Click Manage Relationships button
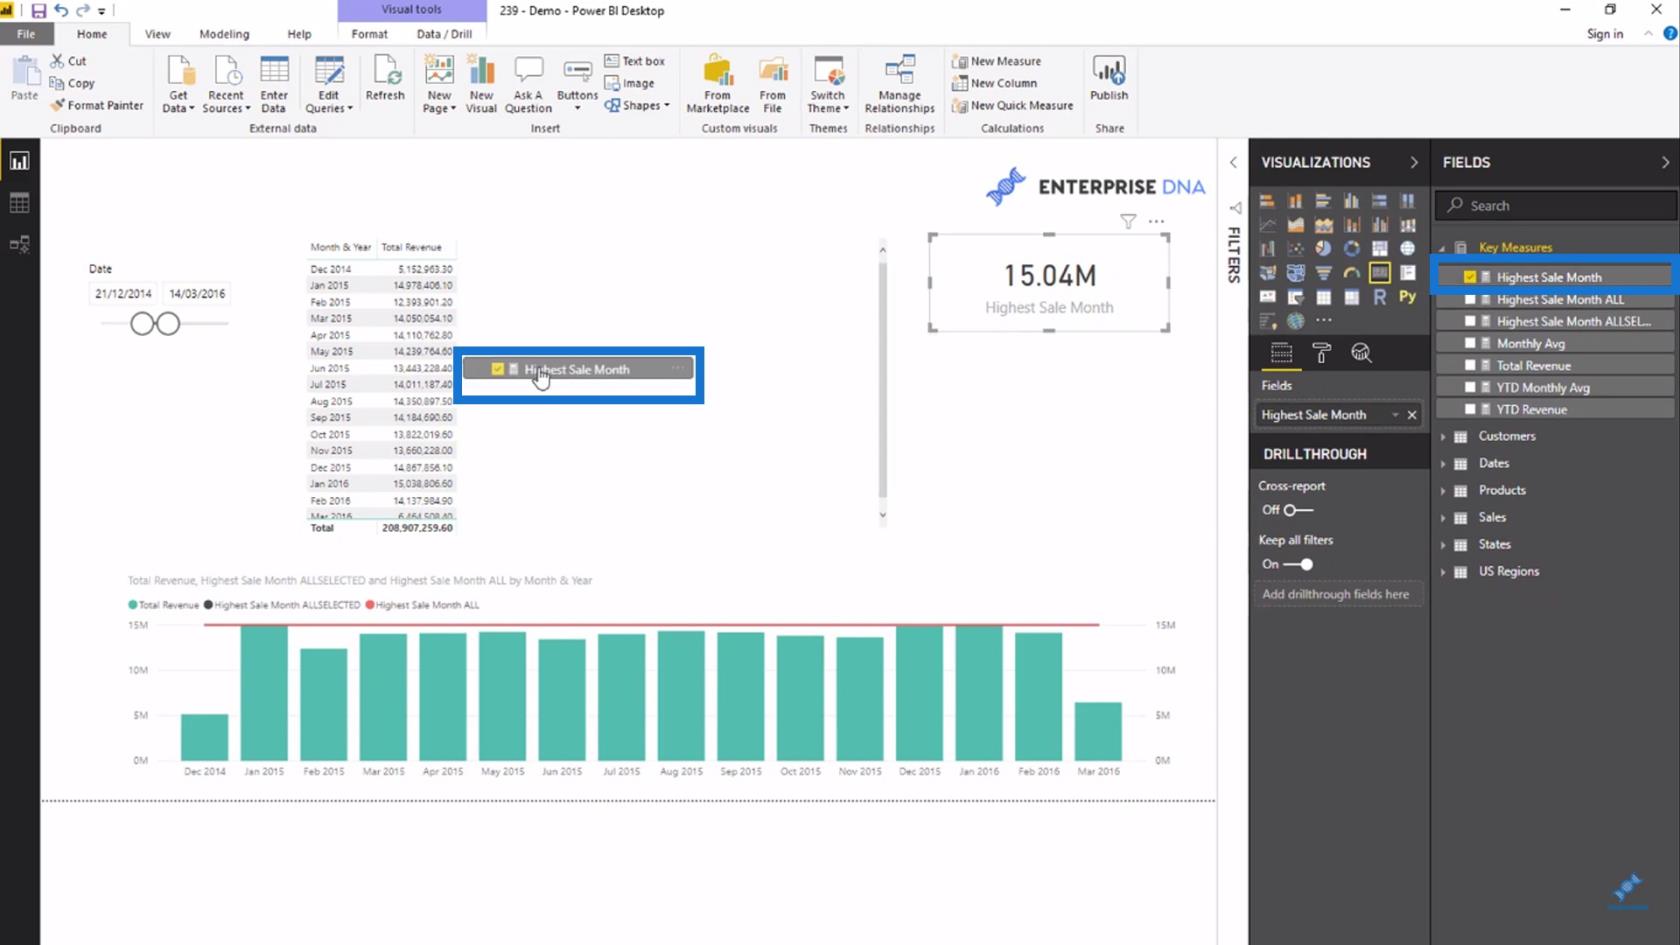1680x945 pixels. pyautogui.click(x=899, y=84)
